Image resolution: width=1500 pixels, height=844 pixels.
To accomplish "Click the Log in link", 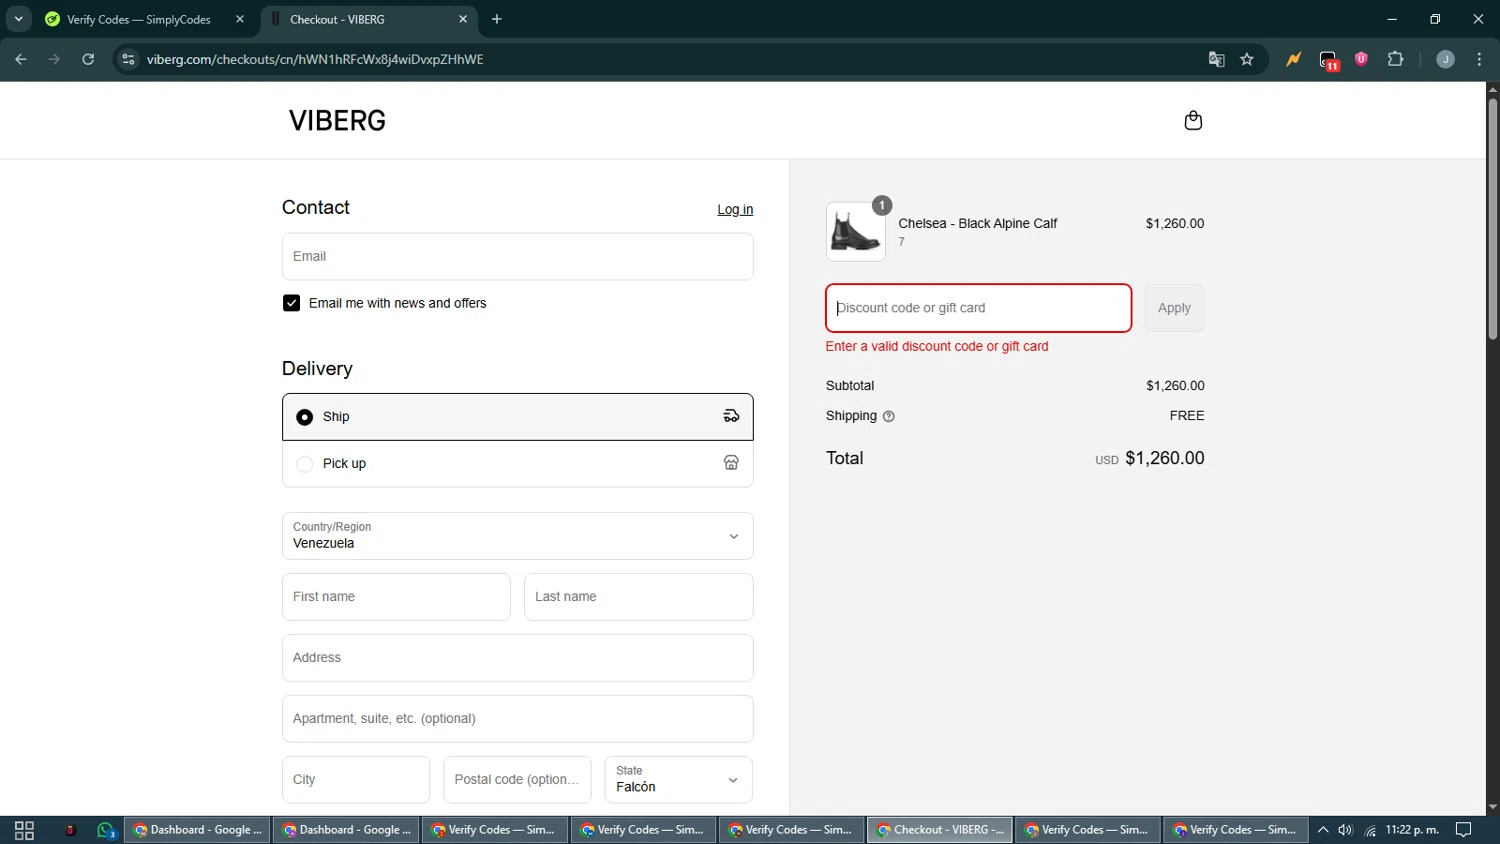I will 735,209.
